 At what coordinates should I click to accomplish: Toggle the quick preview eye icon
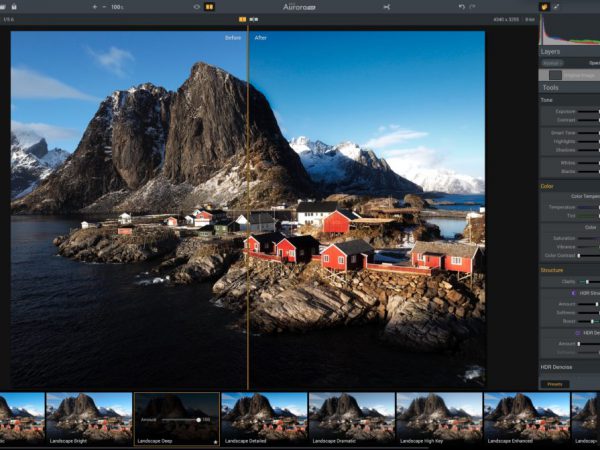click(x=196, y=7)
